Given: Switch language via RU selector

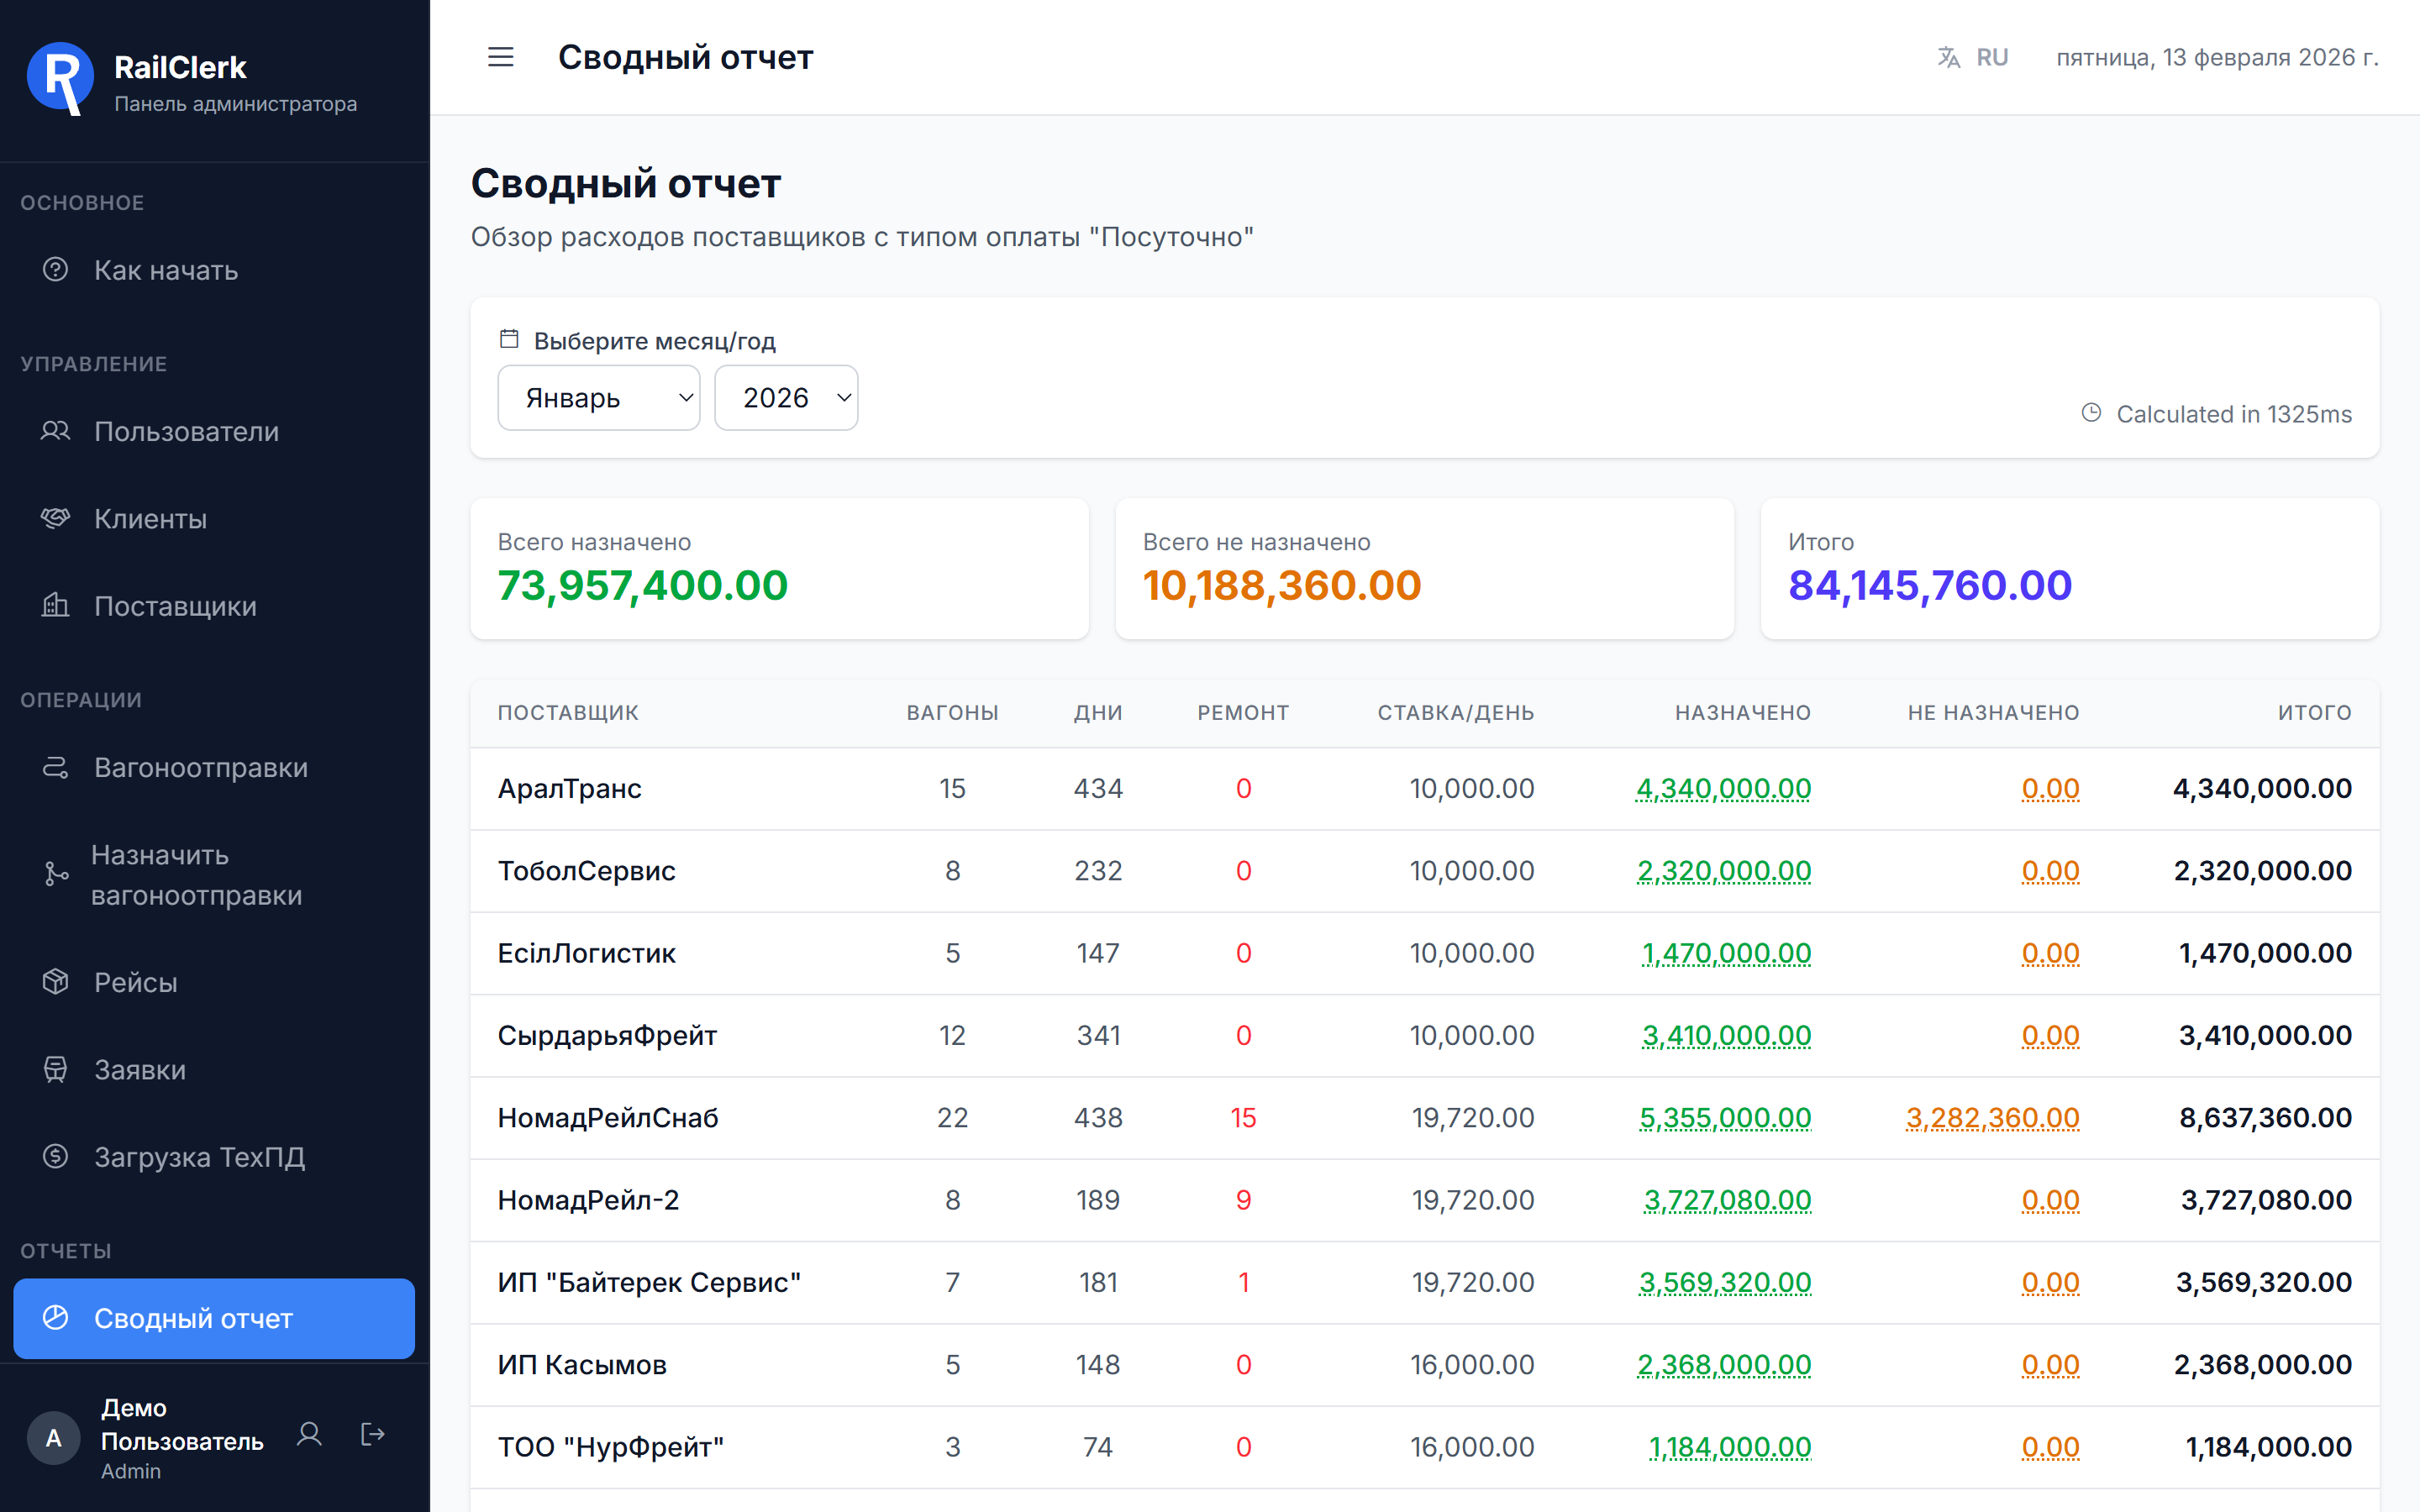Looking at the screenshot, I should (1991, 57).
